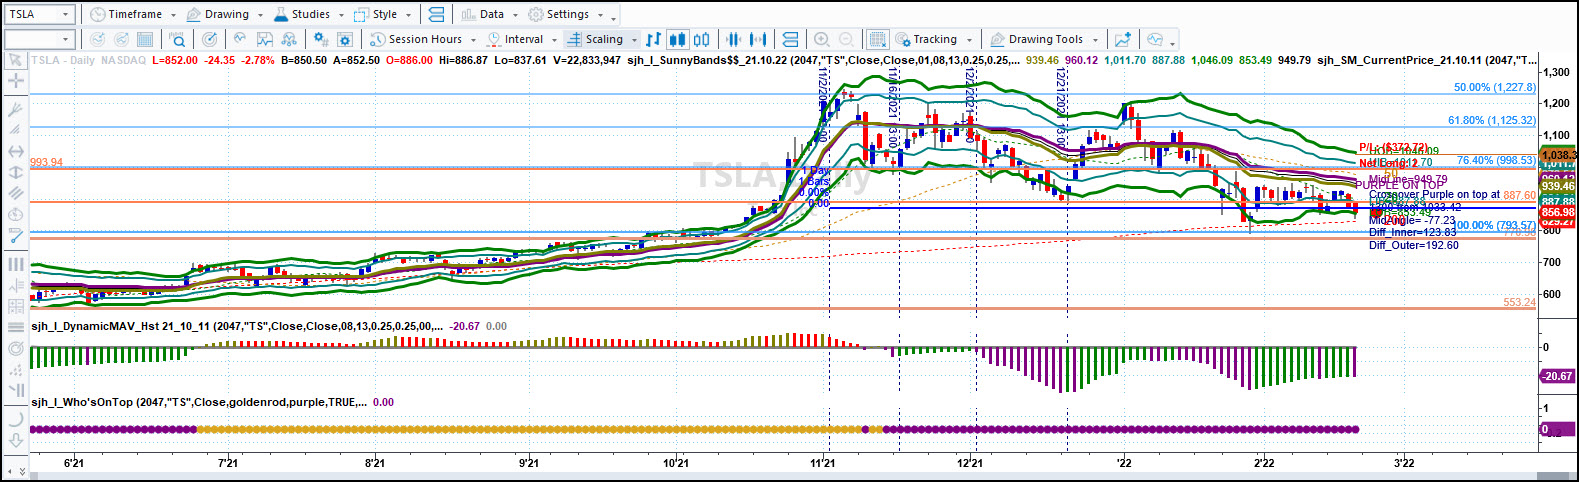The image size is (1579, 482).
Task: Click the stacked panels icon beside Style
Action: pos(436,14)
